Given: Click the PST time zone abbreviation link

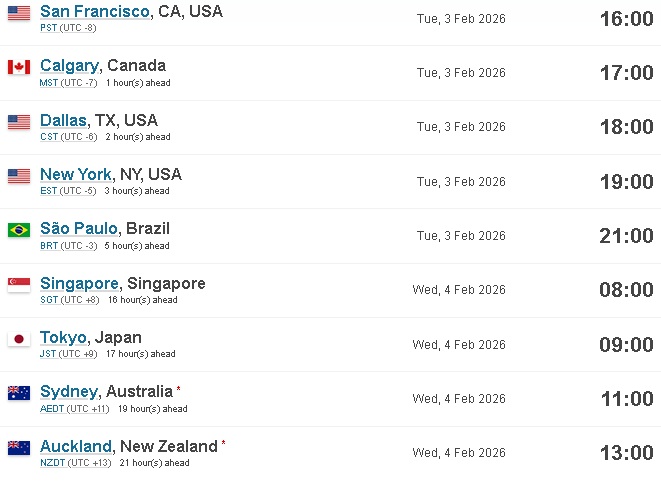Looking at the screenshot, I should coord(48,28).
